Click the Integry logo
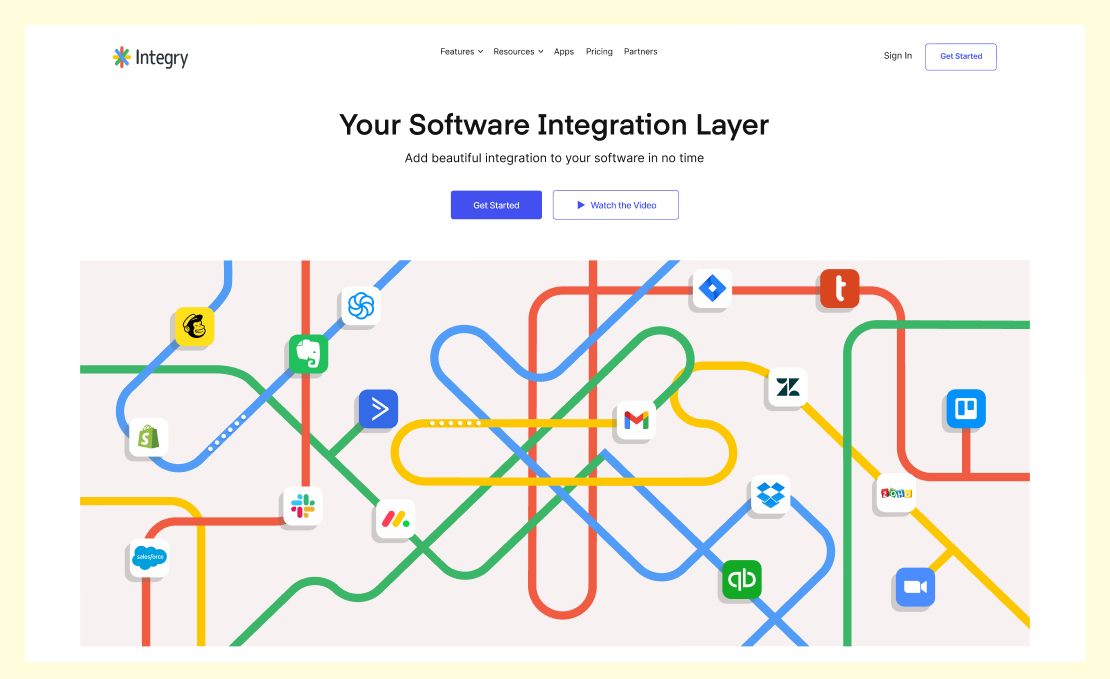Screen dimensions: 1110x679 (x=151, y=57)
